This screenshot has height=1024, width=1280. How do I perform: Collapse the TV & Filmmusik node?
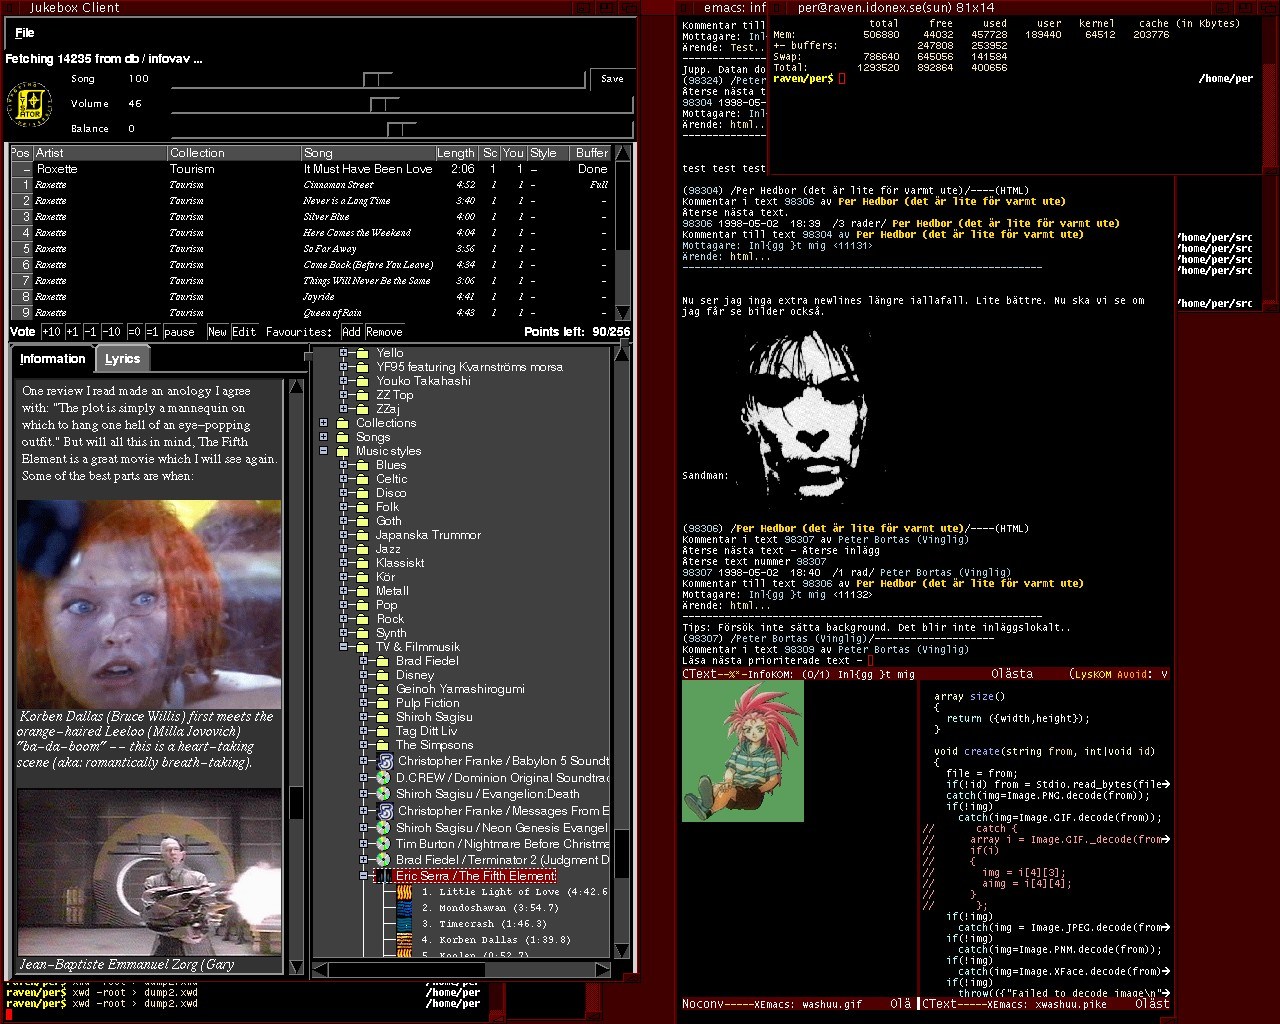tap(343, 647)
